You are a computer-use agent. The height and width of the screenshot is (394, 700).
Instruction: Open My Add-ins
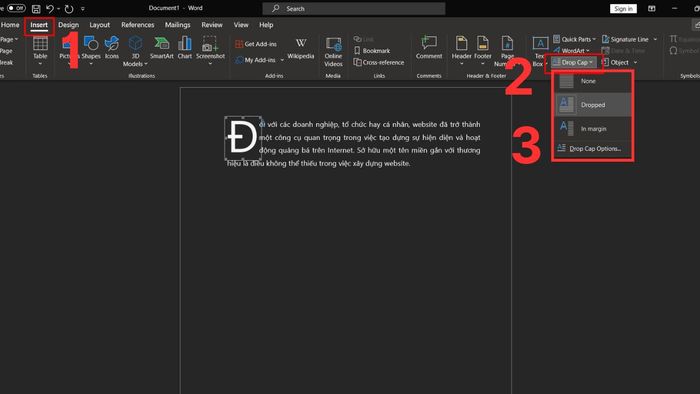click(x=256, y=60)
